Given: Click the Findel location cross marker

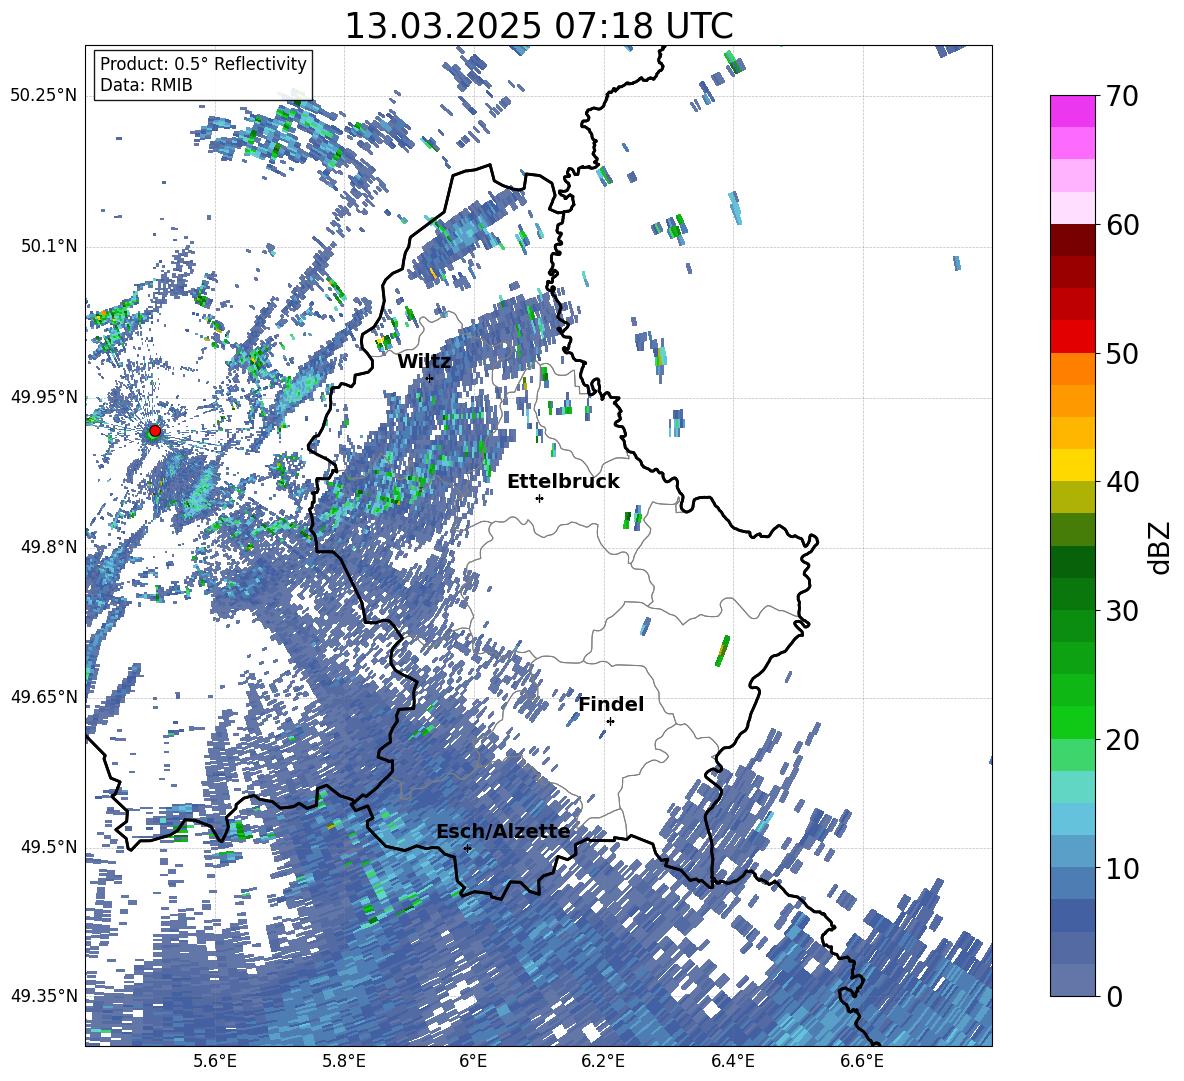Looking at the screenshot, I should click(x=610, y=722).
